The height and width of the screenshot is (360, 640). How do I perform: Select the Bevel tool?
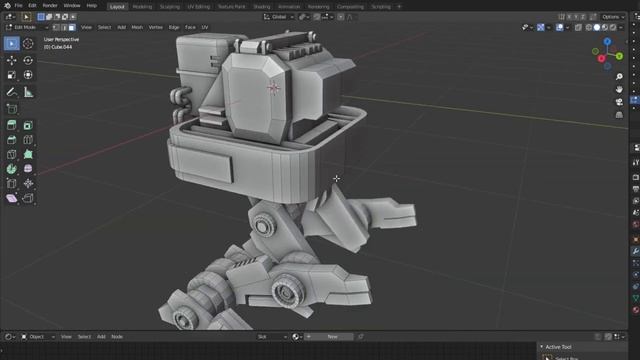tap(11, 140)
